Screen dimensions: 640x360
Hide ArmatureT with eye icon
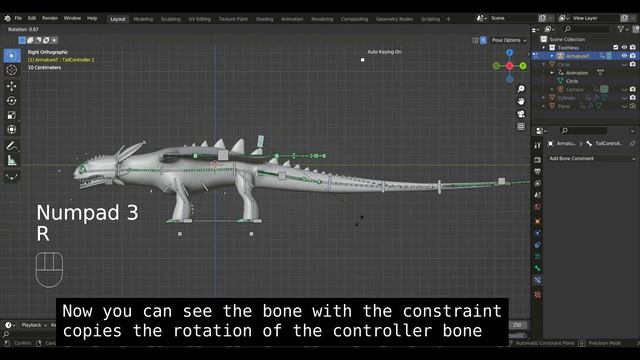(624, 56)
